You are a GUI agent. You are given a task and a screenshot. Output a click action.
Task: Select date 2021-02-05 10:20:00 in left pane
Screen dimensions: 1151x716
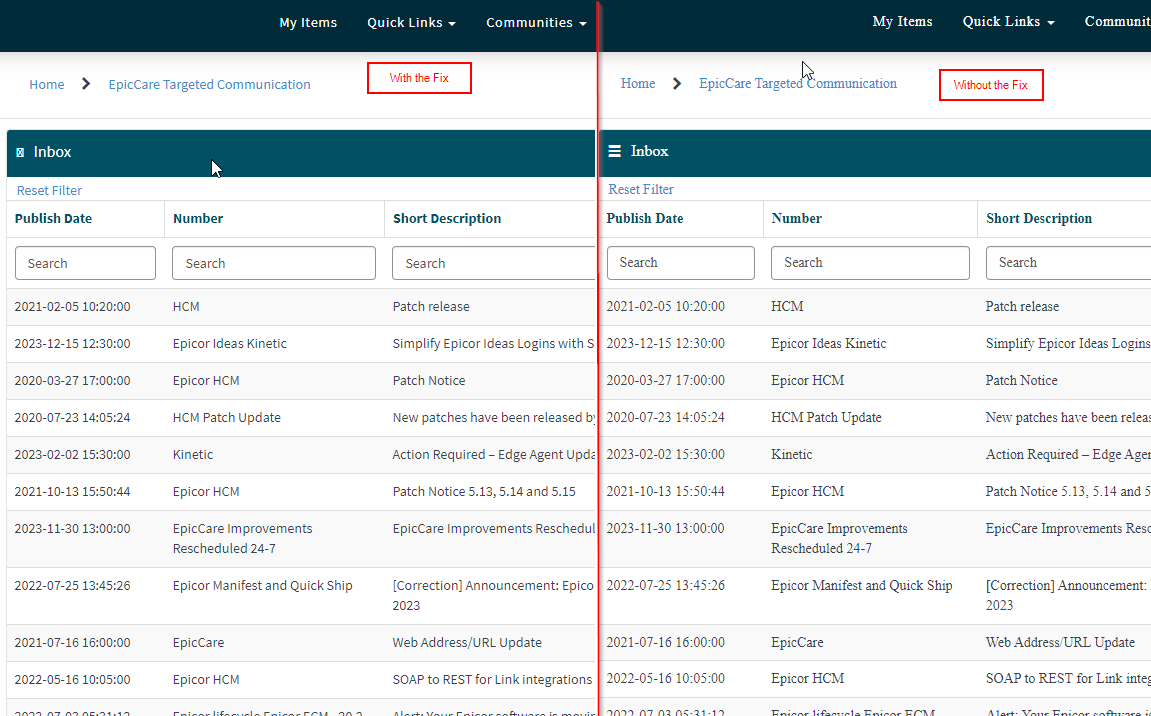tap(73, 306)
